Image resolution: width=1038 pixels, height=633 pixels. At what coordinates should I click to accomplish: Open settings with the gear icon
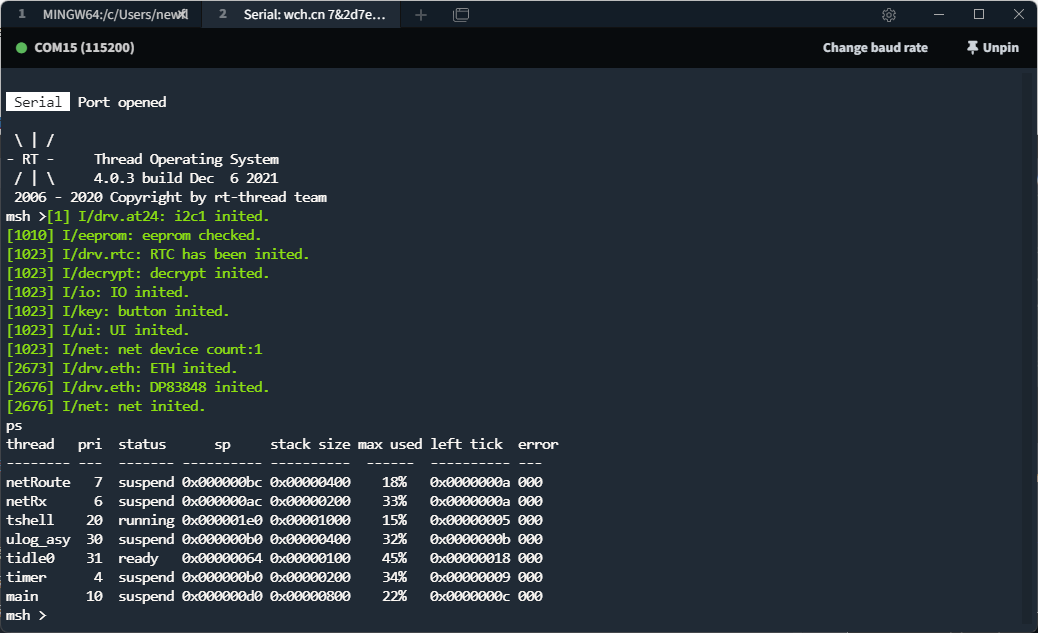(889, 15)
